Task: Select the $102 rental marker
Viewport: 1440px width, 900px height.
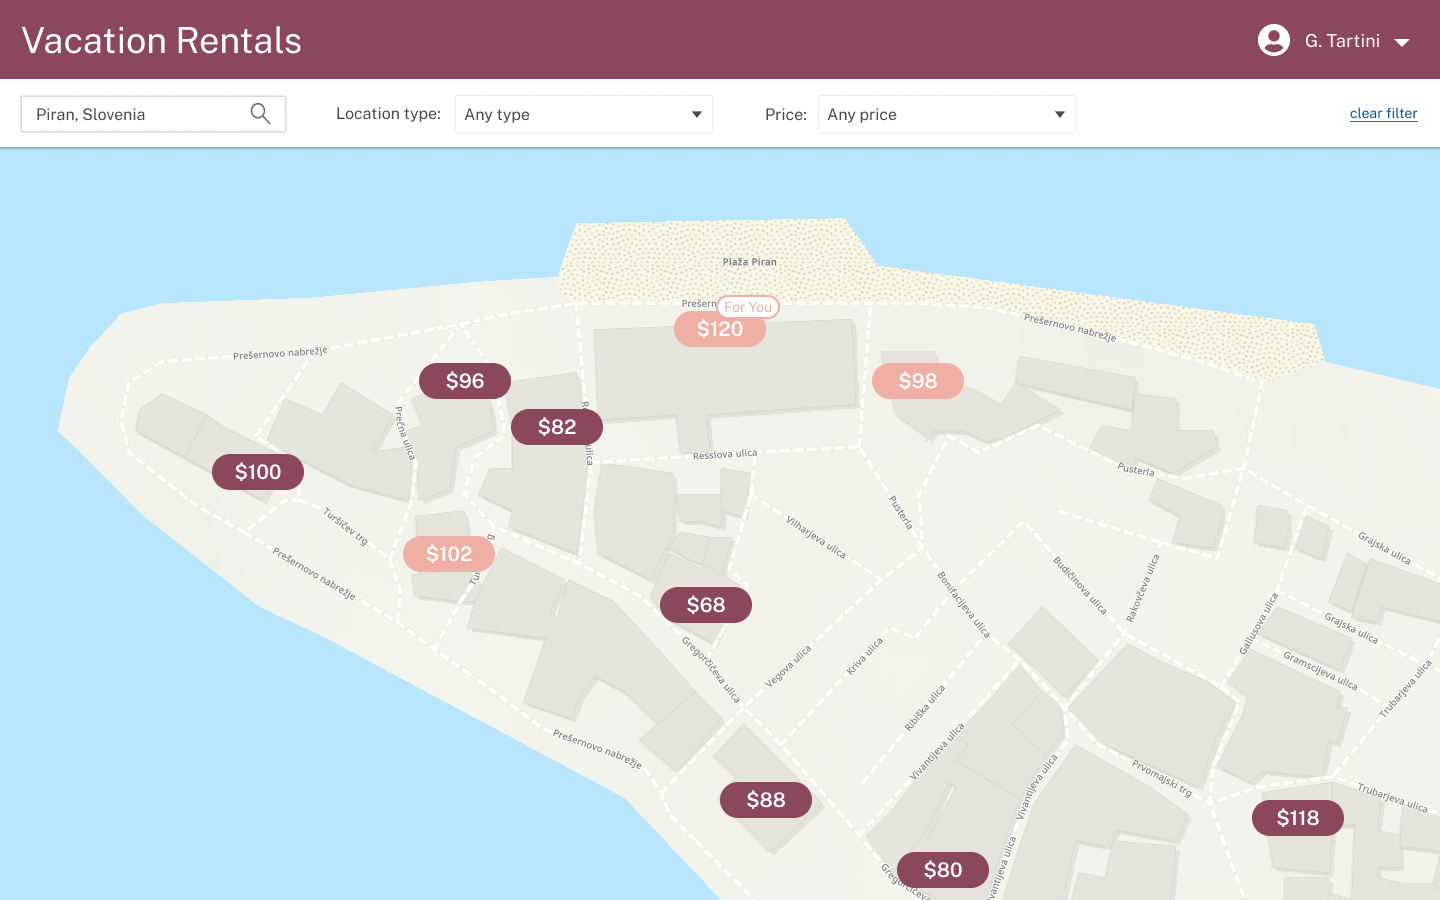Action: coord(449,554)
